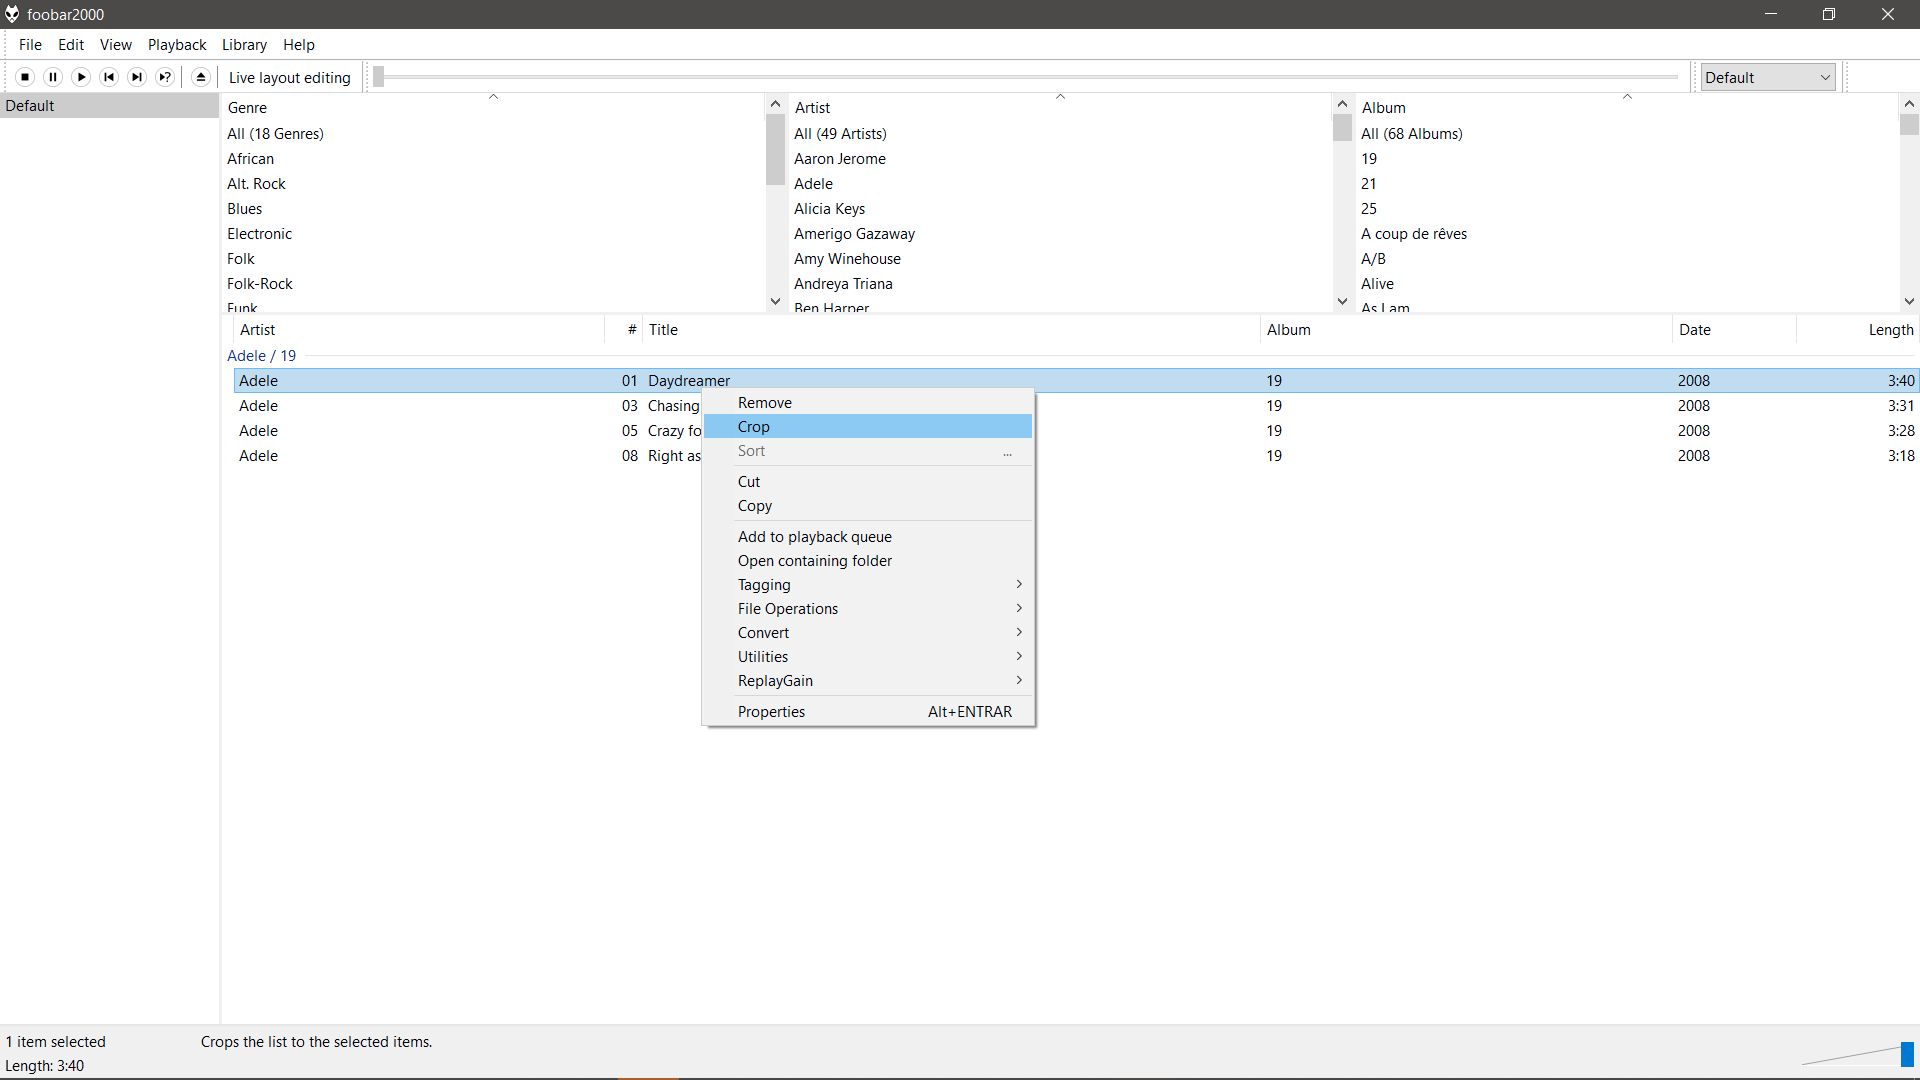The image size is (1920, 1080).
Task: Open the Playback menu
Action: tap(176, 44)
